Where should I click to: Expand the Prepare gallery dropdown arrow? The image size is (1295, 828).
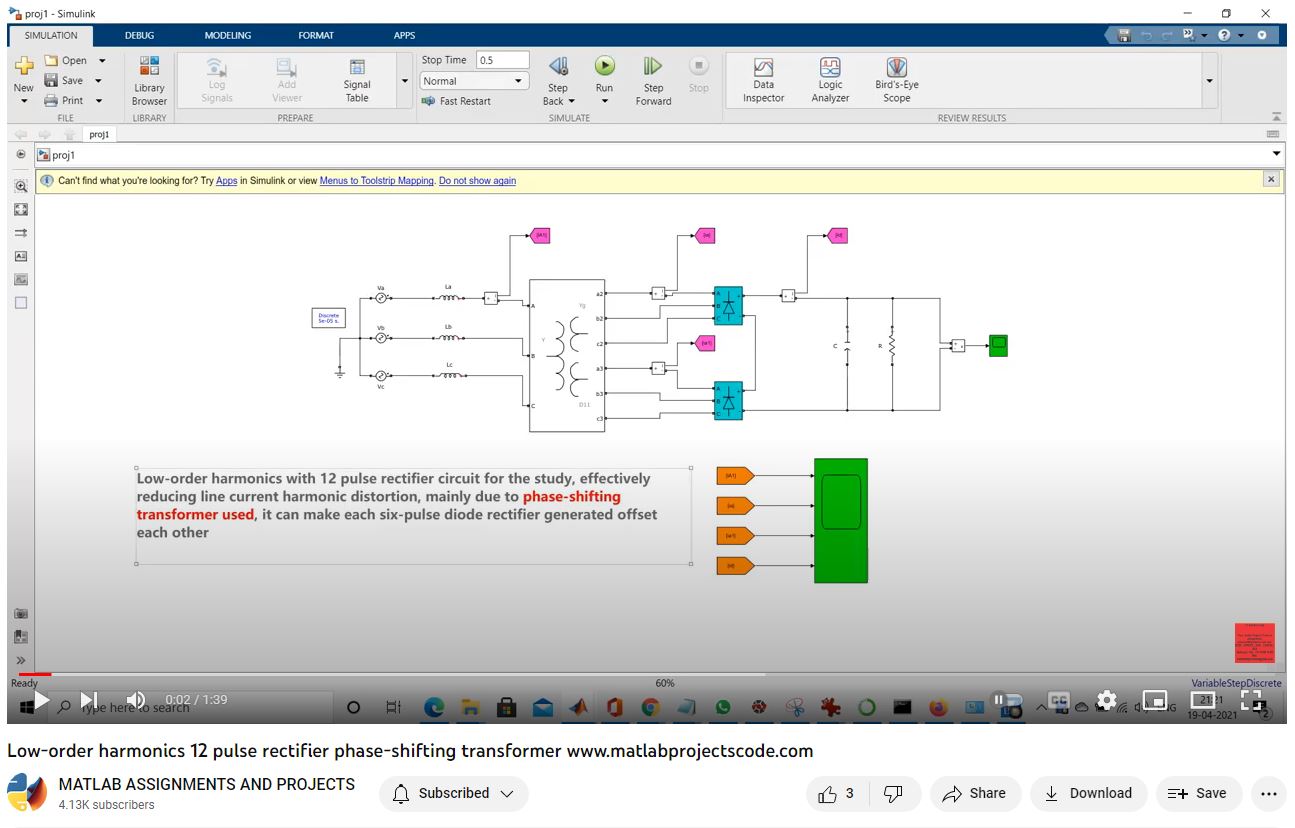404,81
